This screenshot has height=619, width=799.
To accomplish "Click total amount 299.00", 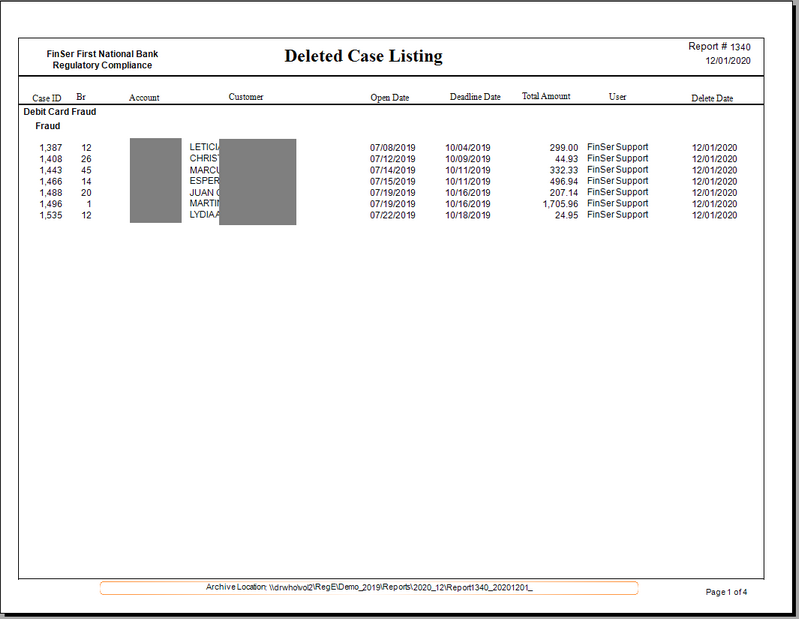I will [x=564, y=148].
